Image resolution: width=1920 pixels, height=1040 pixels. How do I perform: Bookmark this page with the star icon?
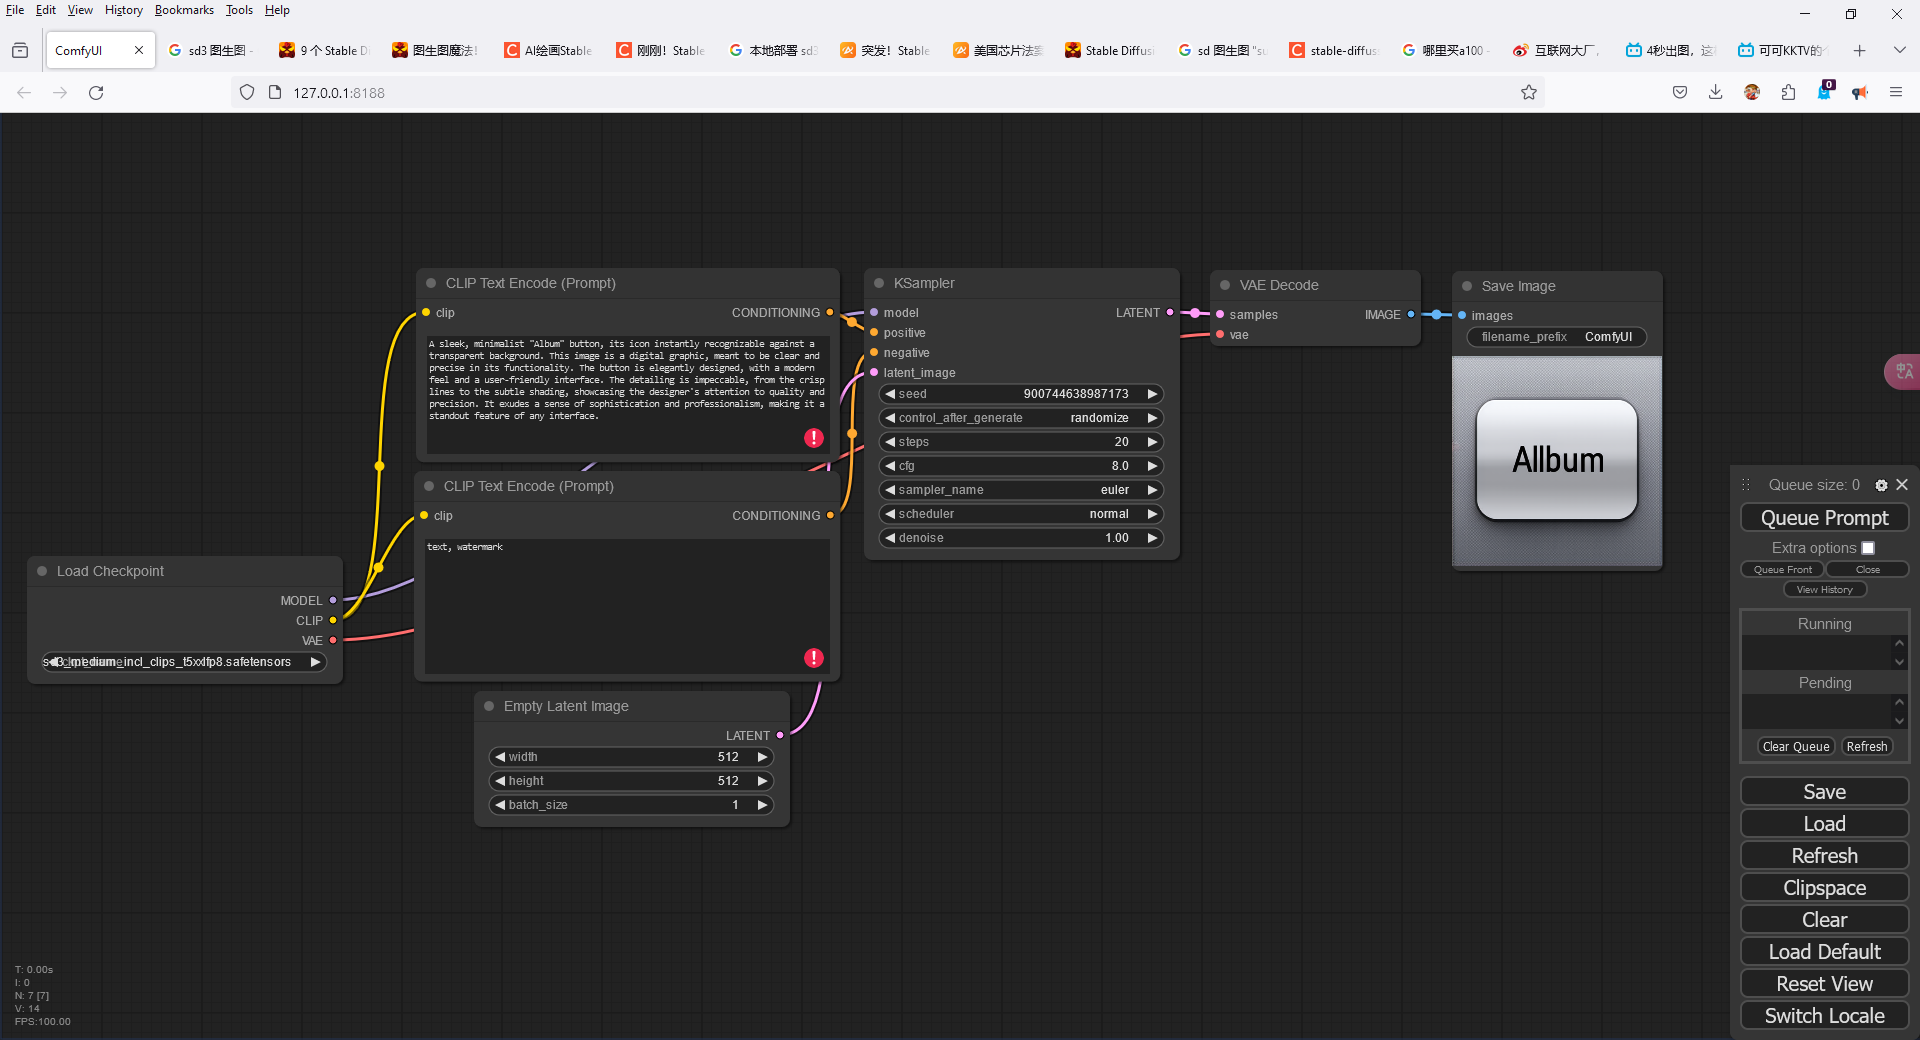click(1528, 93)
